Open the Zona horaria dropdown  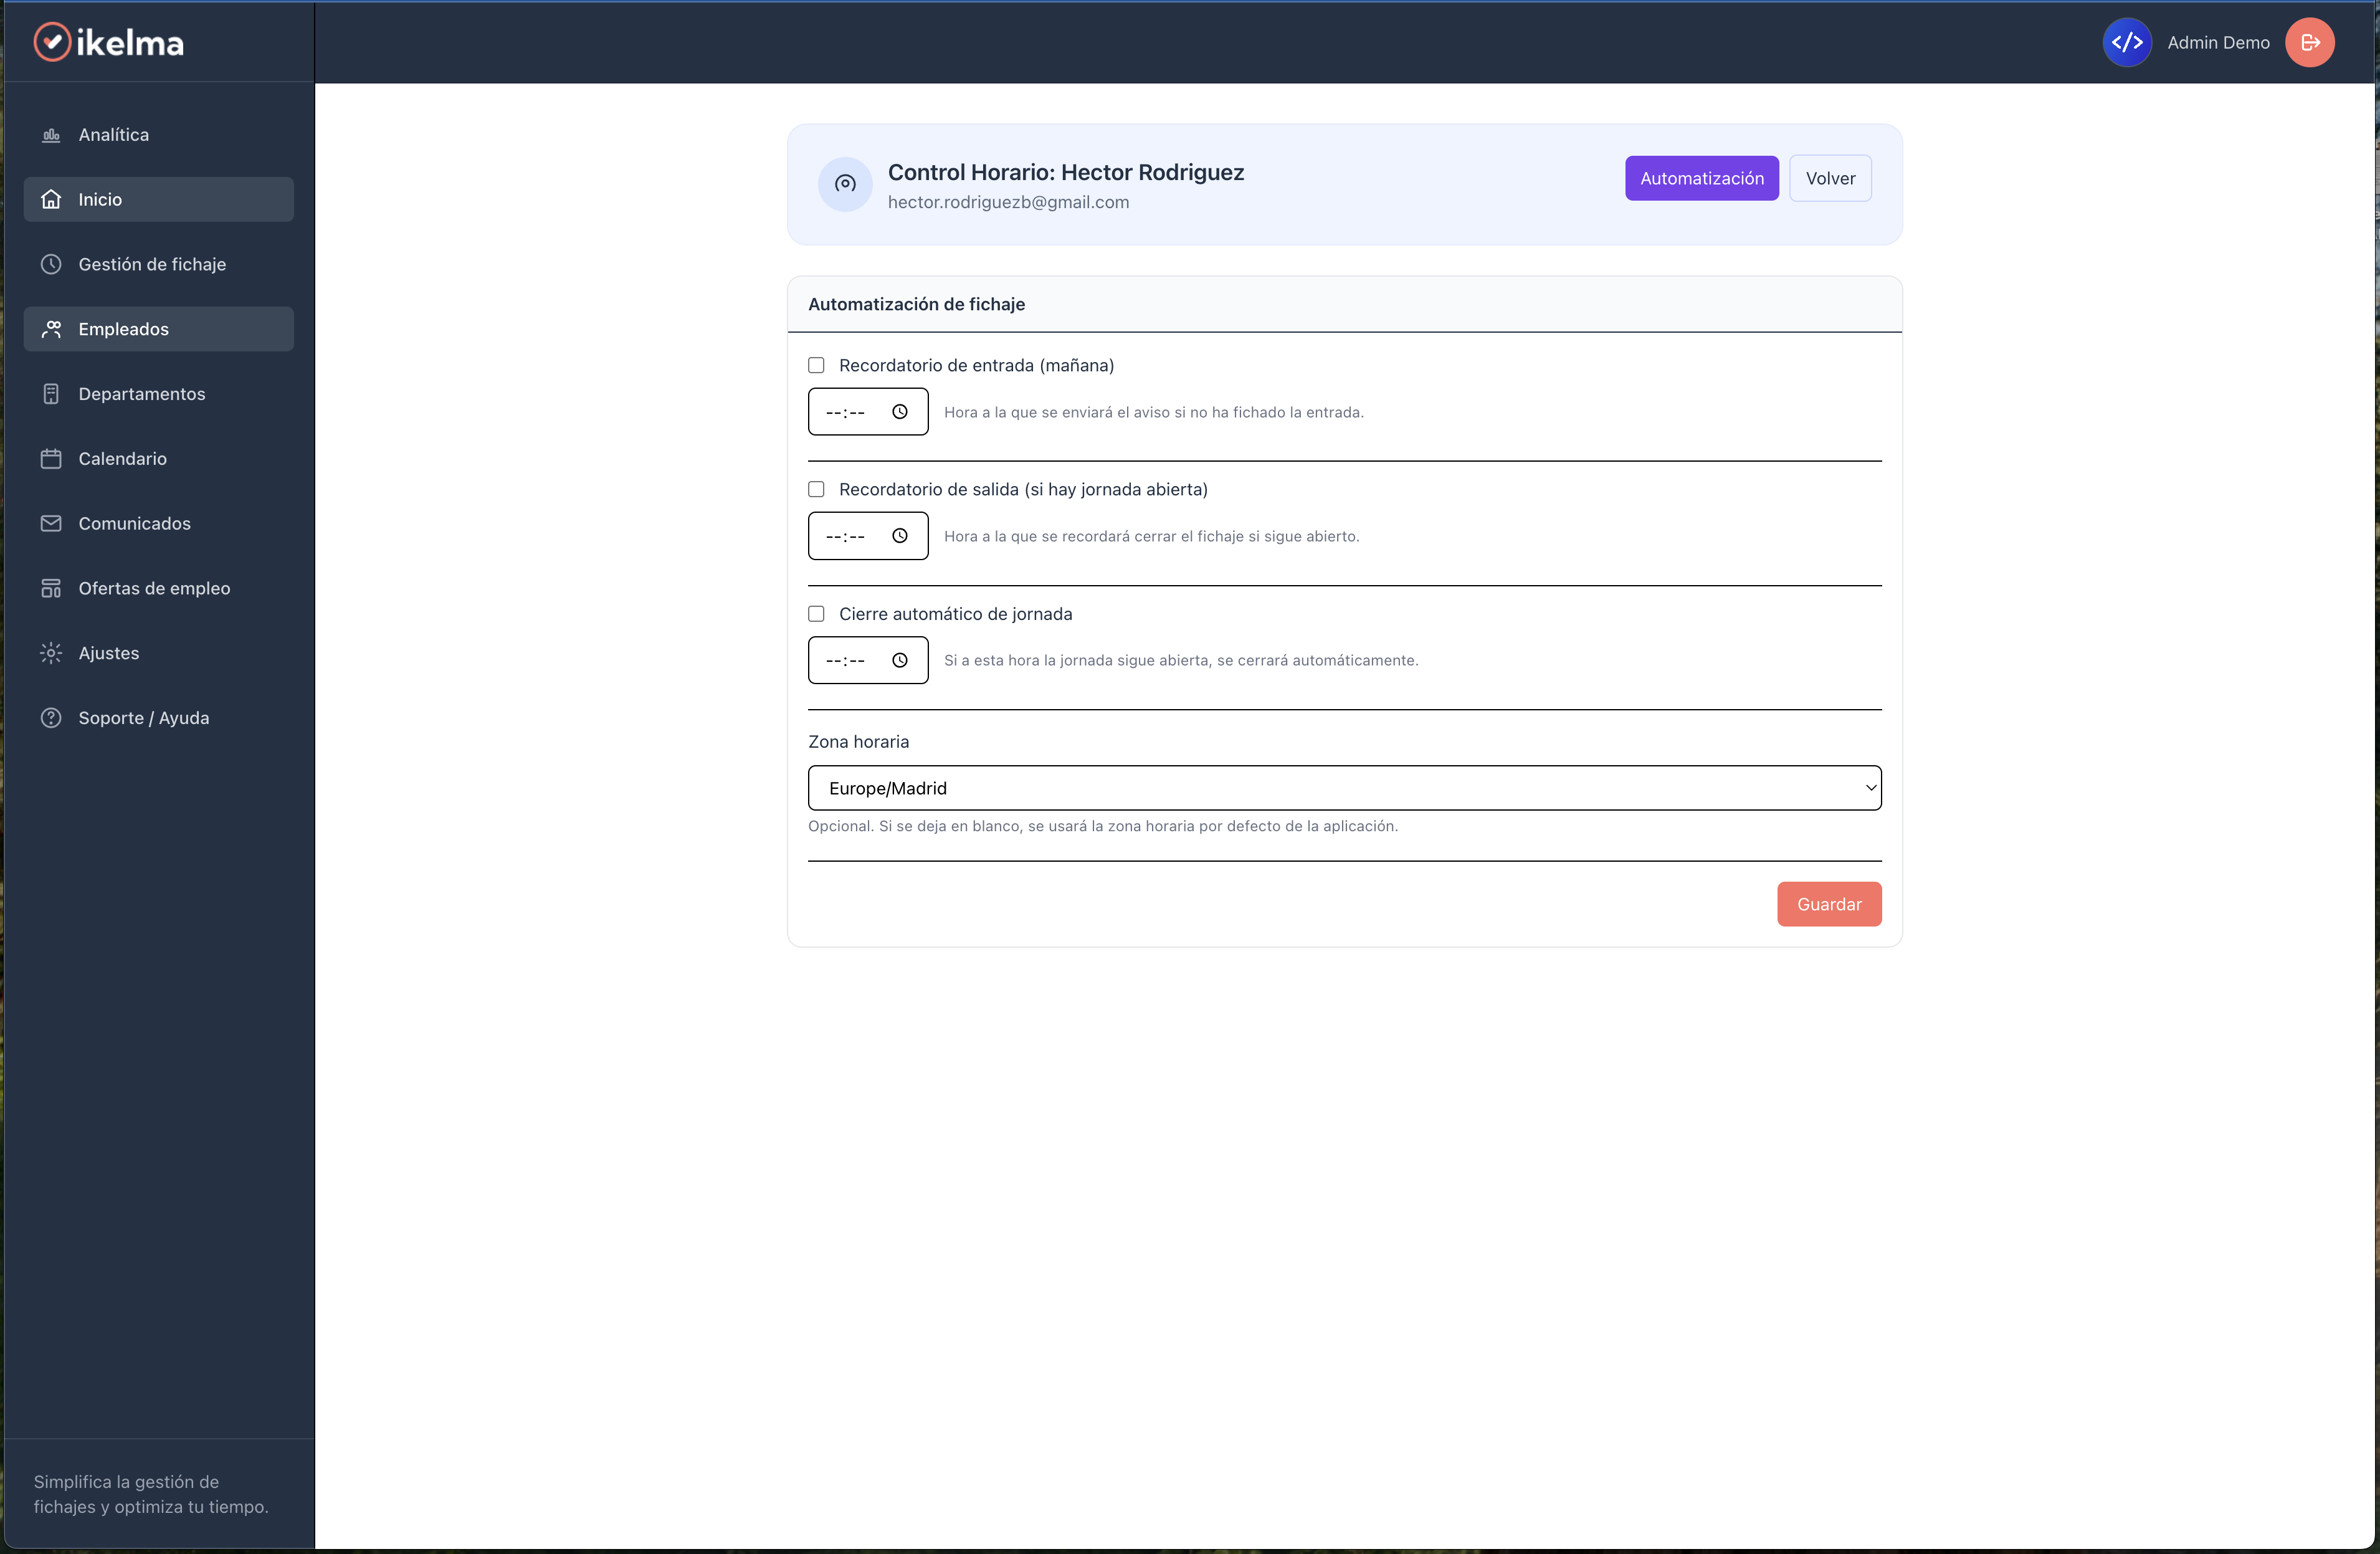(x=1344, y=788)
